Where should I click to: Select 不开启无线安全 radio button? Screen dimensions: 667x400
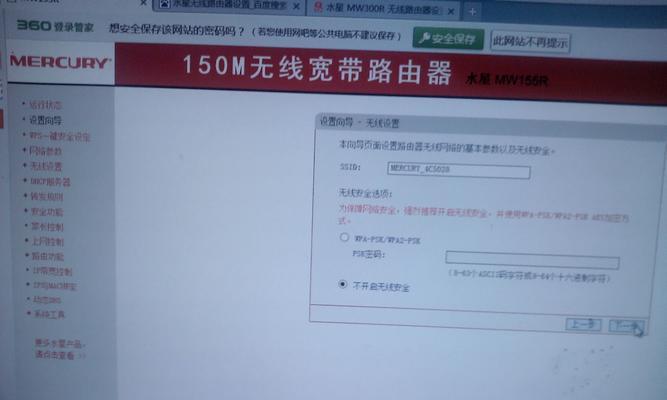[342, 284]
